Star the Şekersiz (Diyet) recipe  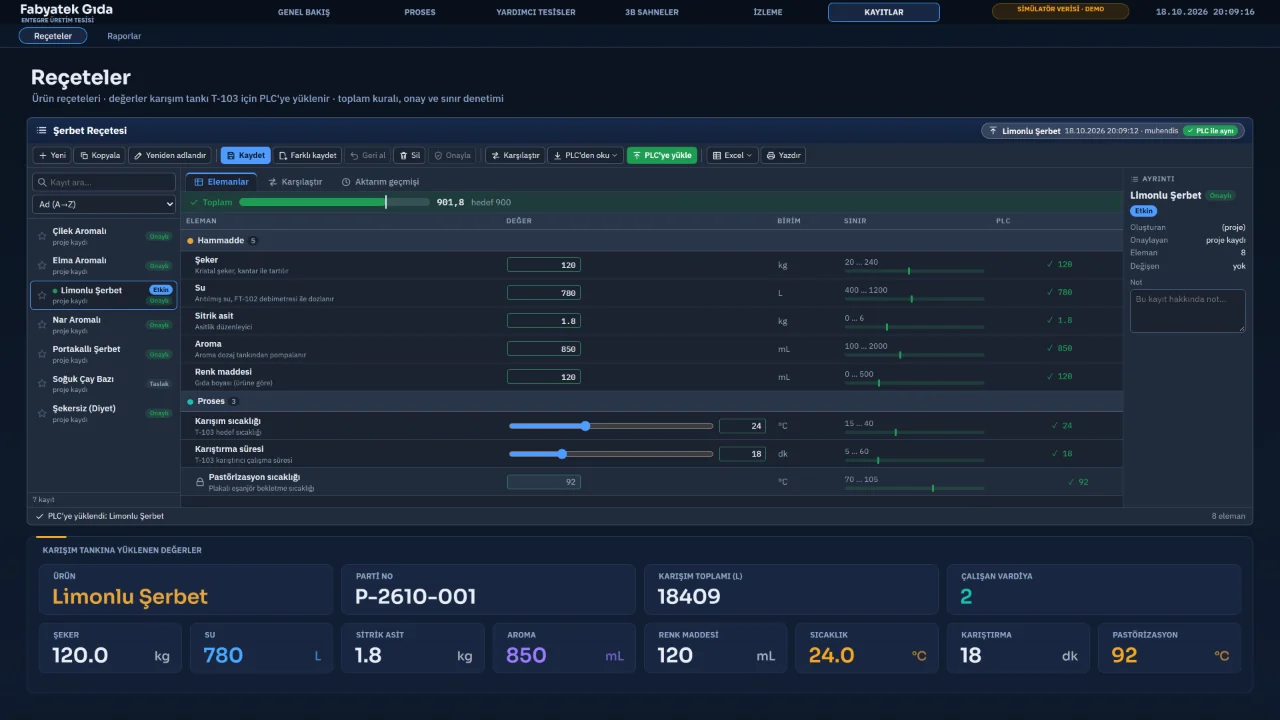pyautogui.click(x=42, y=413)
